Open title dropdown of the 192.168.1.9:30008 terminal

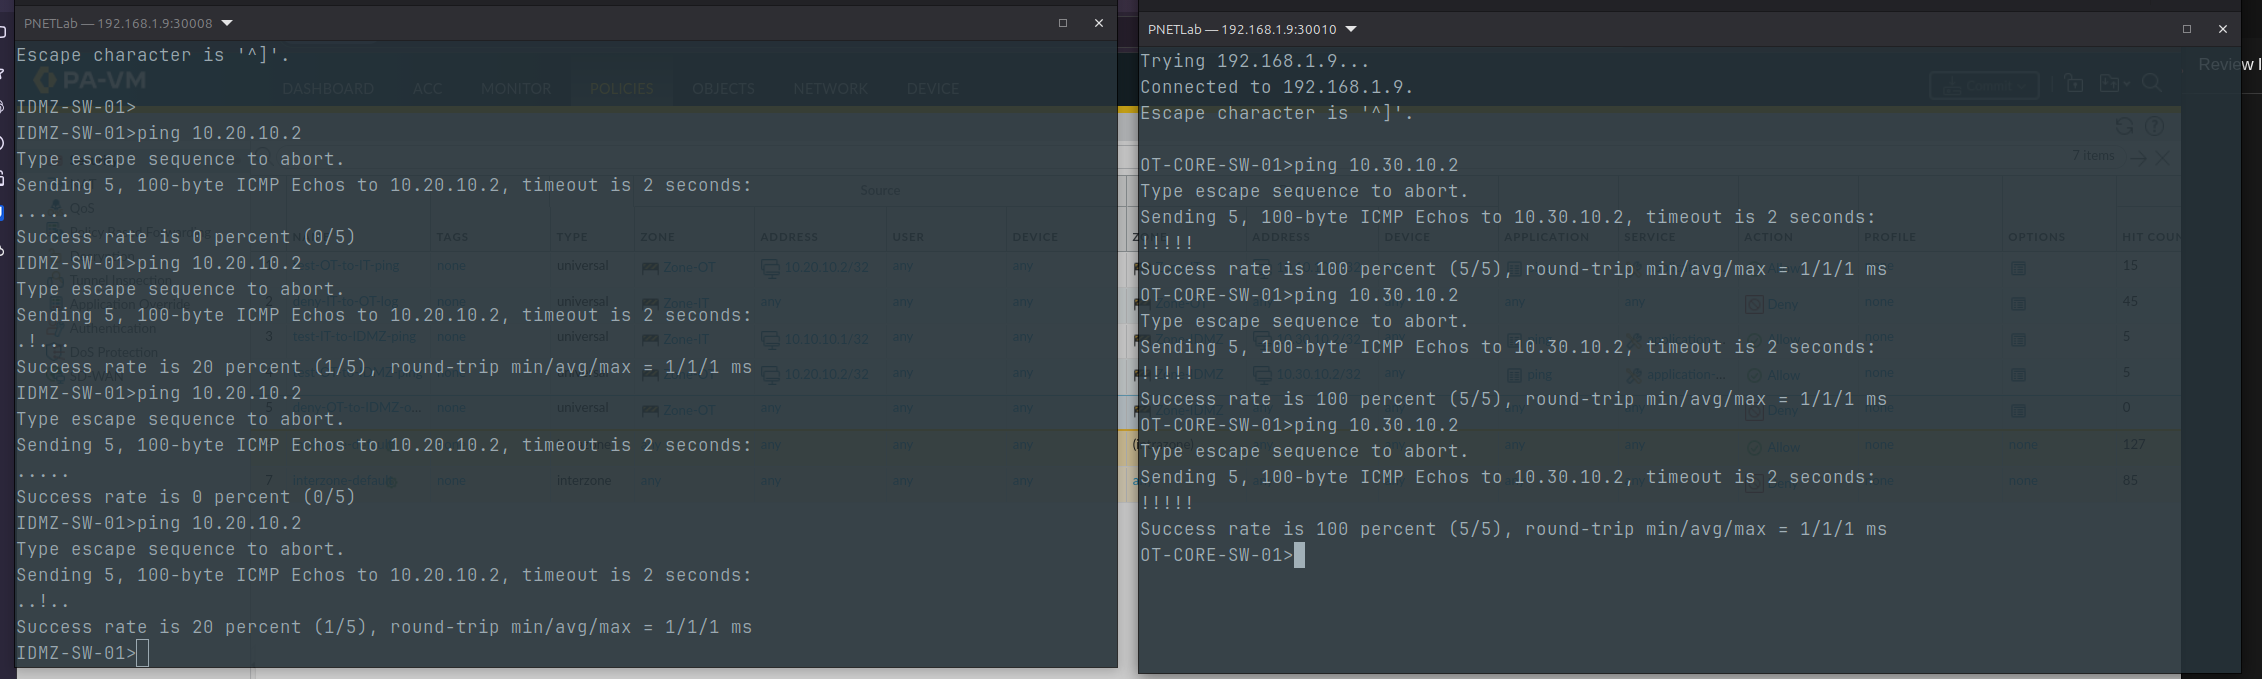click(x=226, y=23)
